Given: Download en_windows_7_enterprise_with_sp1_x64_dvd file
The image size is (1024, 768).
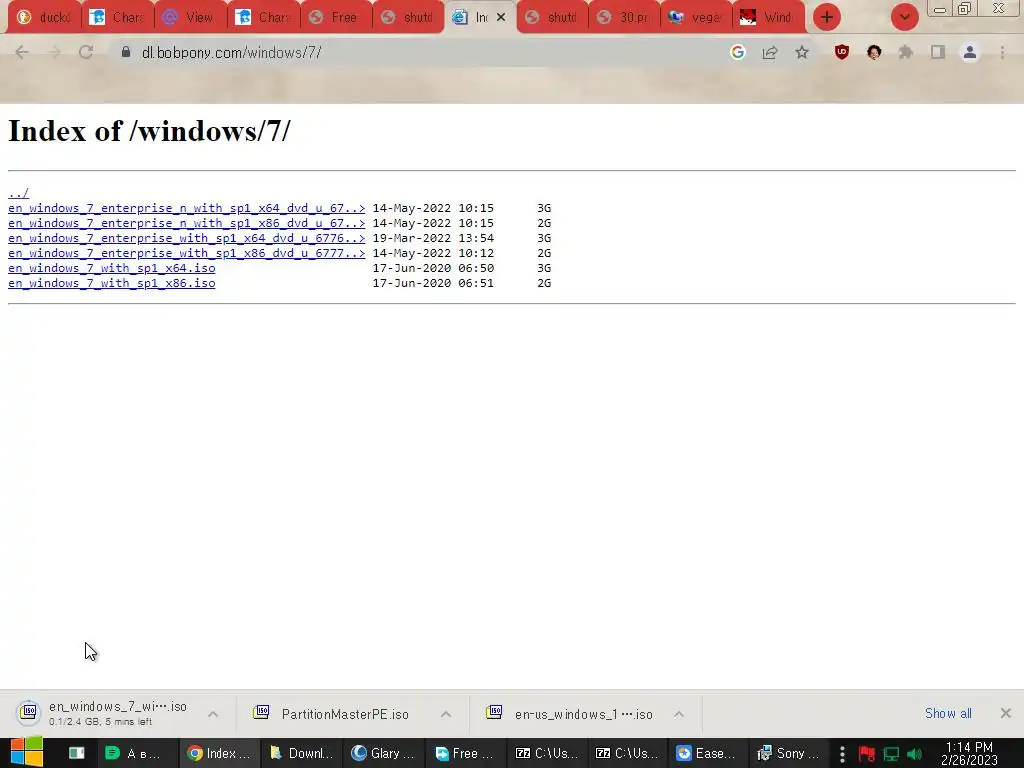Looking at the screenshot, I should 187,238.
